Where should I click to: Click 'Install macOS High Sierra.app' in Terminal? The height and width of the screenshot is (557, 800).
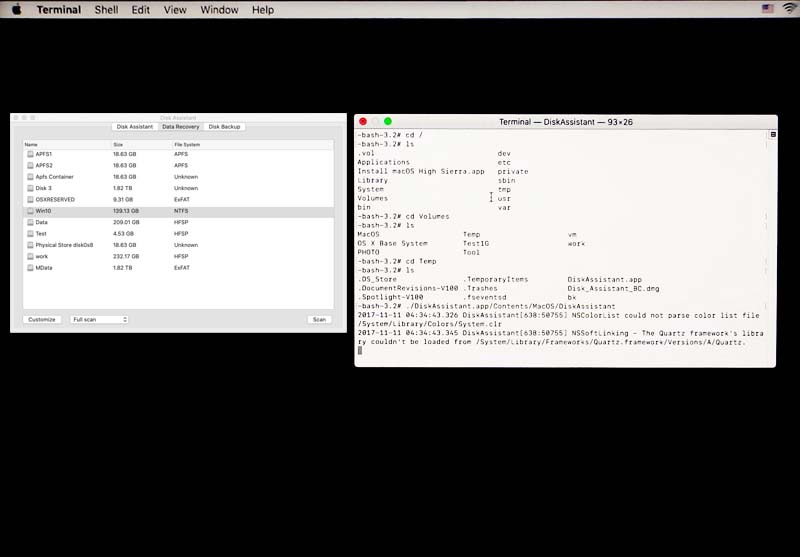421,171
